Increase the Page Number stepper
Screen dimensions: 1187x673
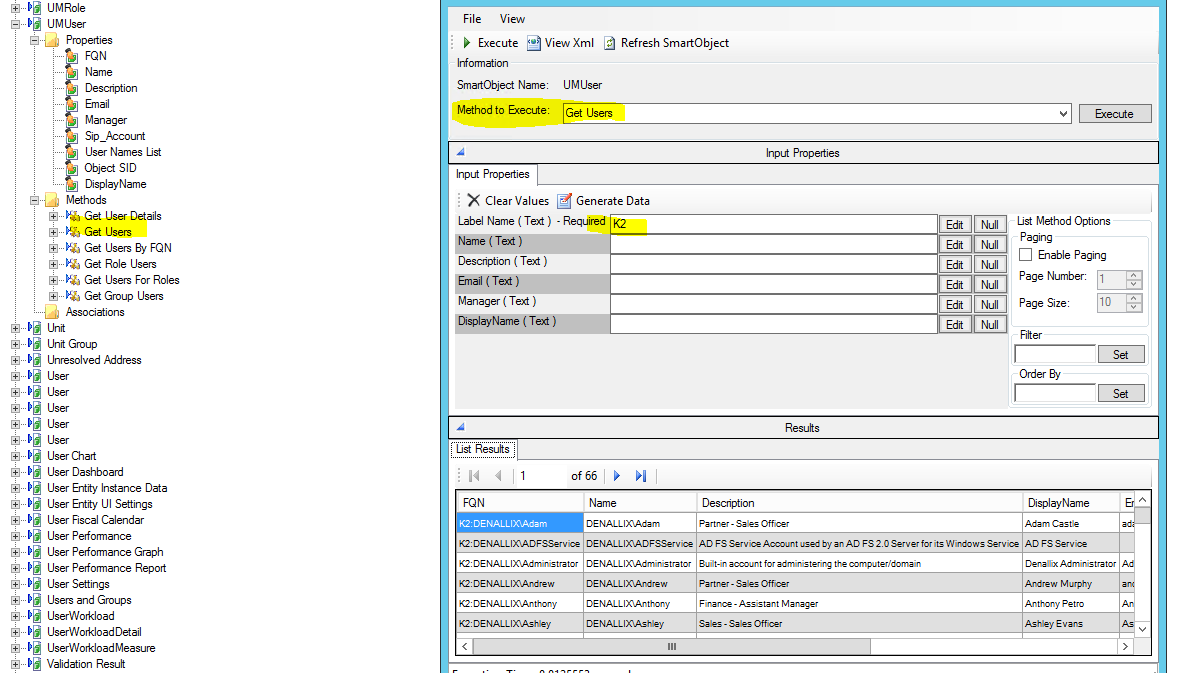click(x=1133, y=276)
